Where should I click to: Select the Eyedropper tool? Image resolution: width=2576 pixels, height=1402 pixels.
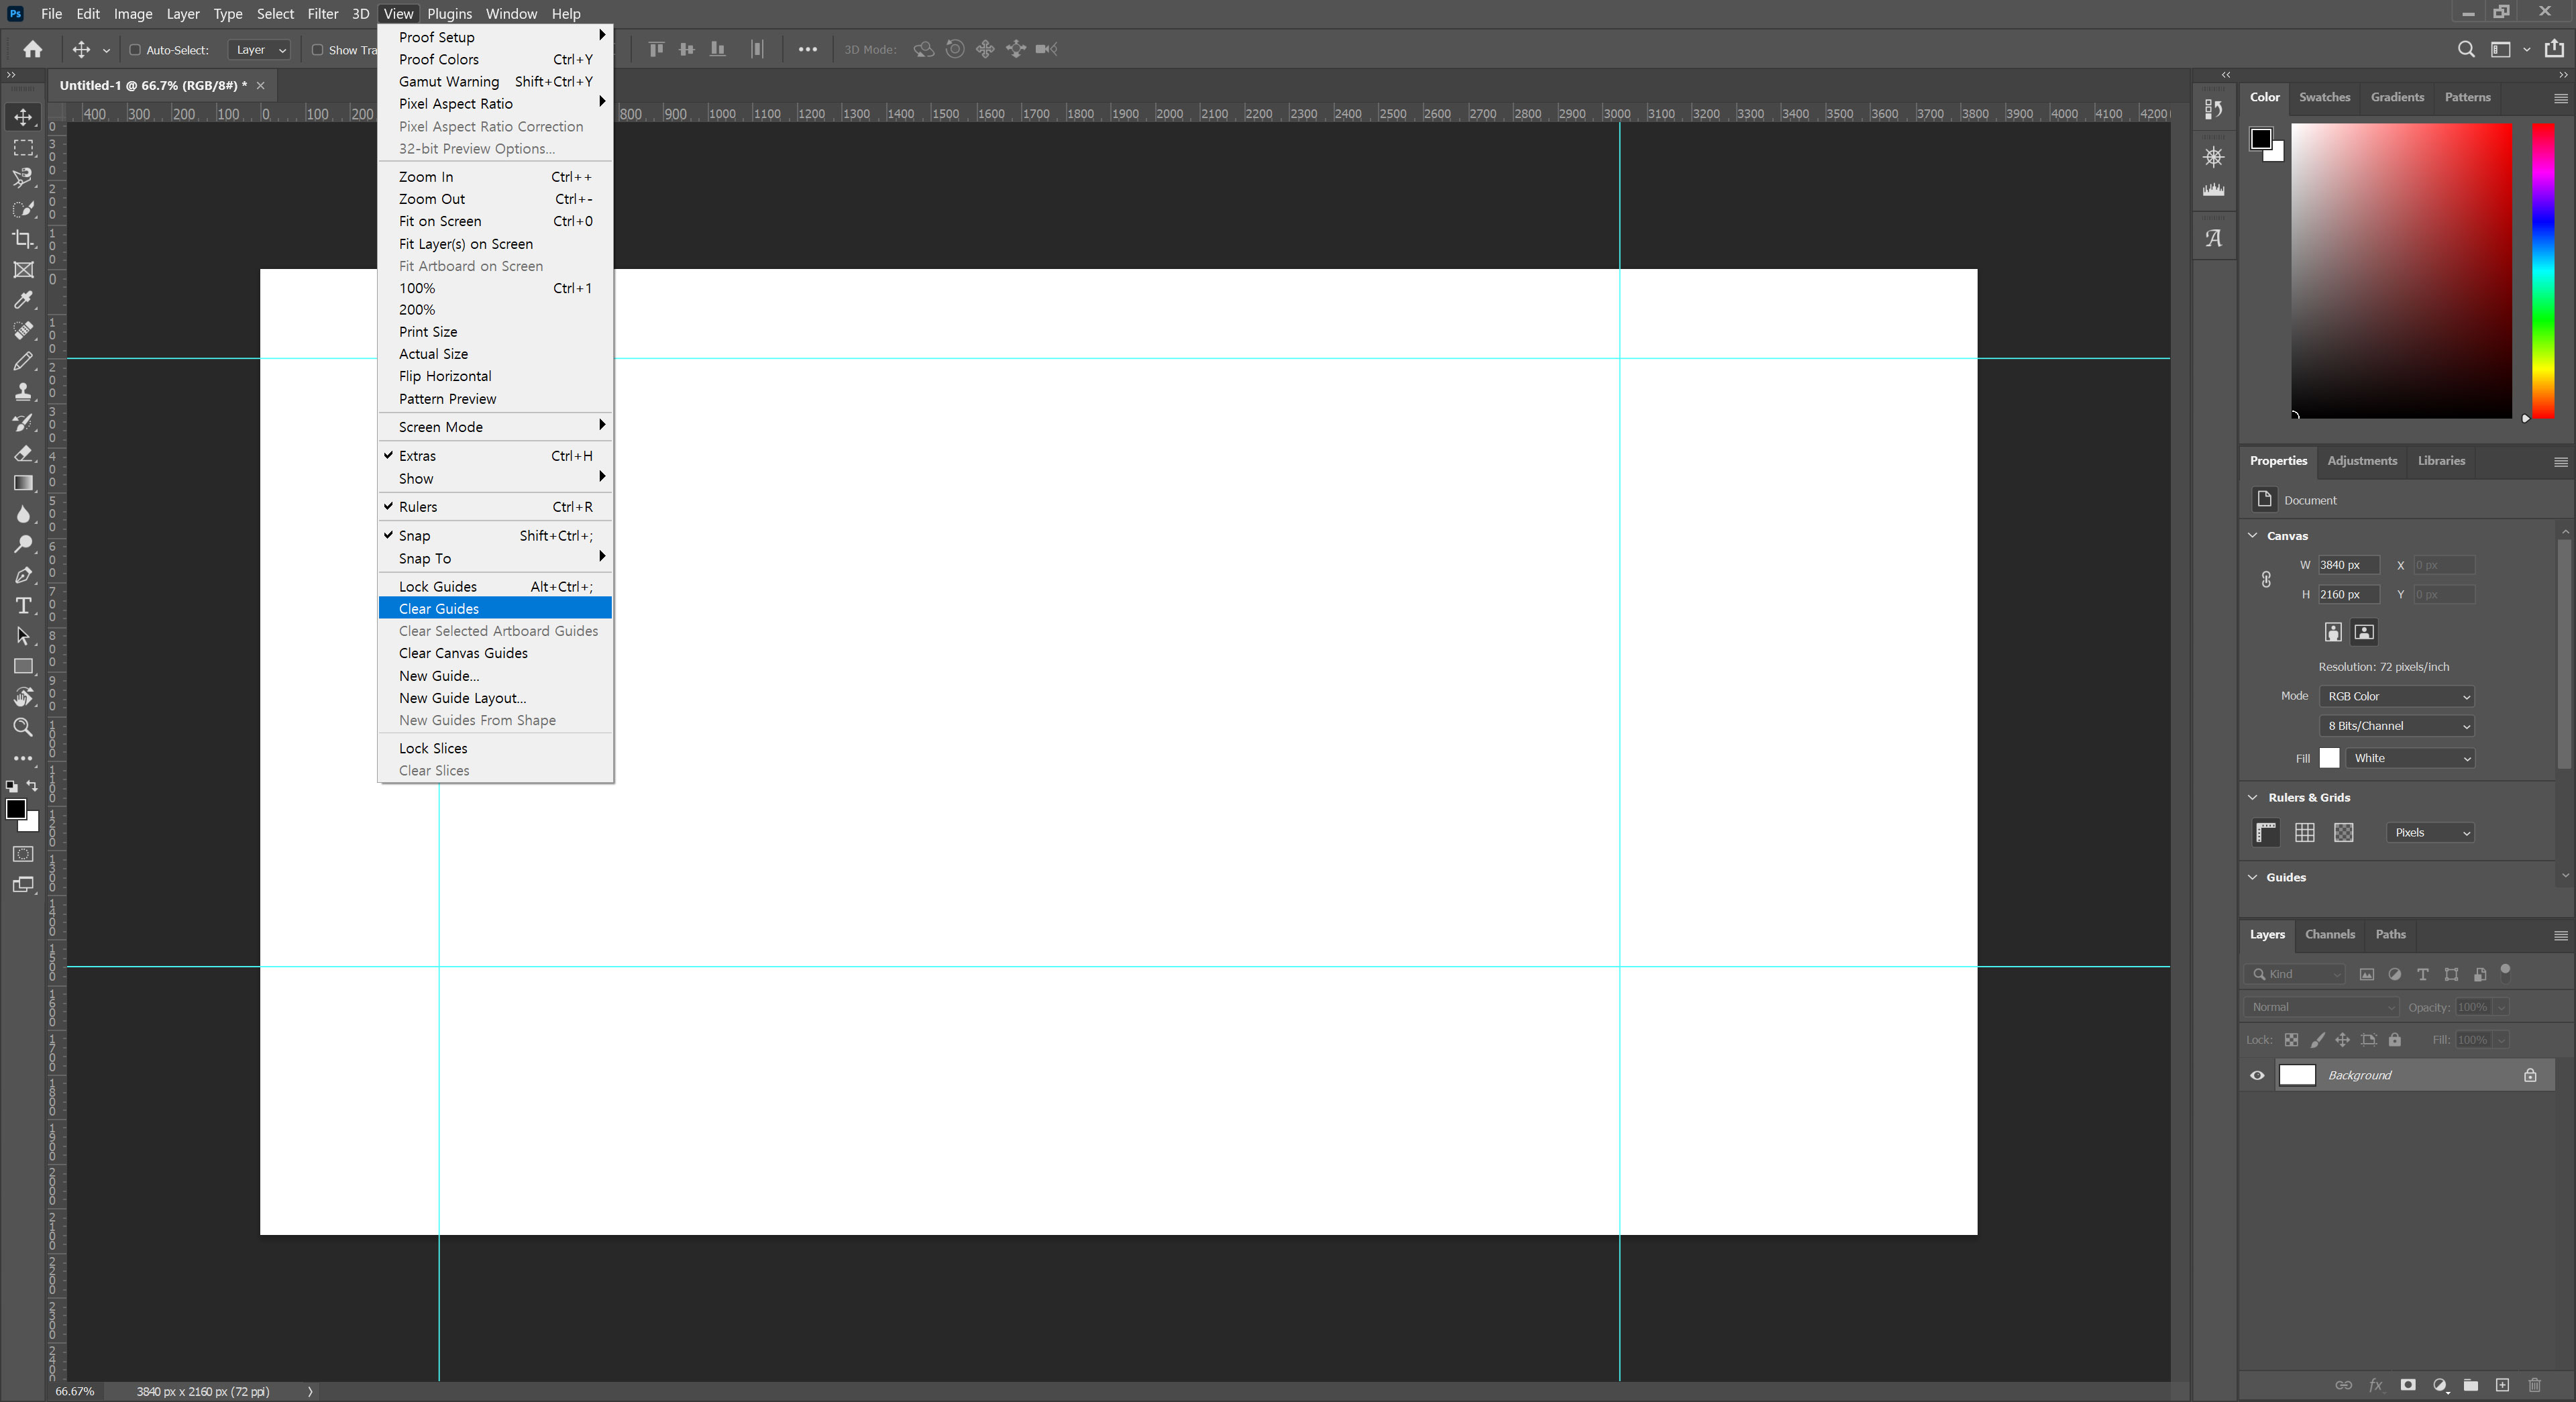coord(23,300)
